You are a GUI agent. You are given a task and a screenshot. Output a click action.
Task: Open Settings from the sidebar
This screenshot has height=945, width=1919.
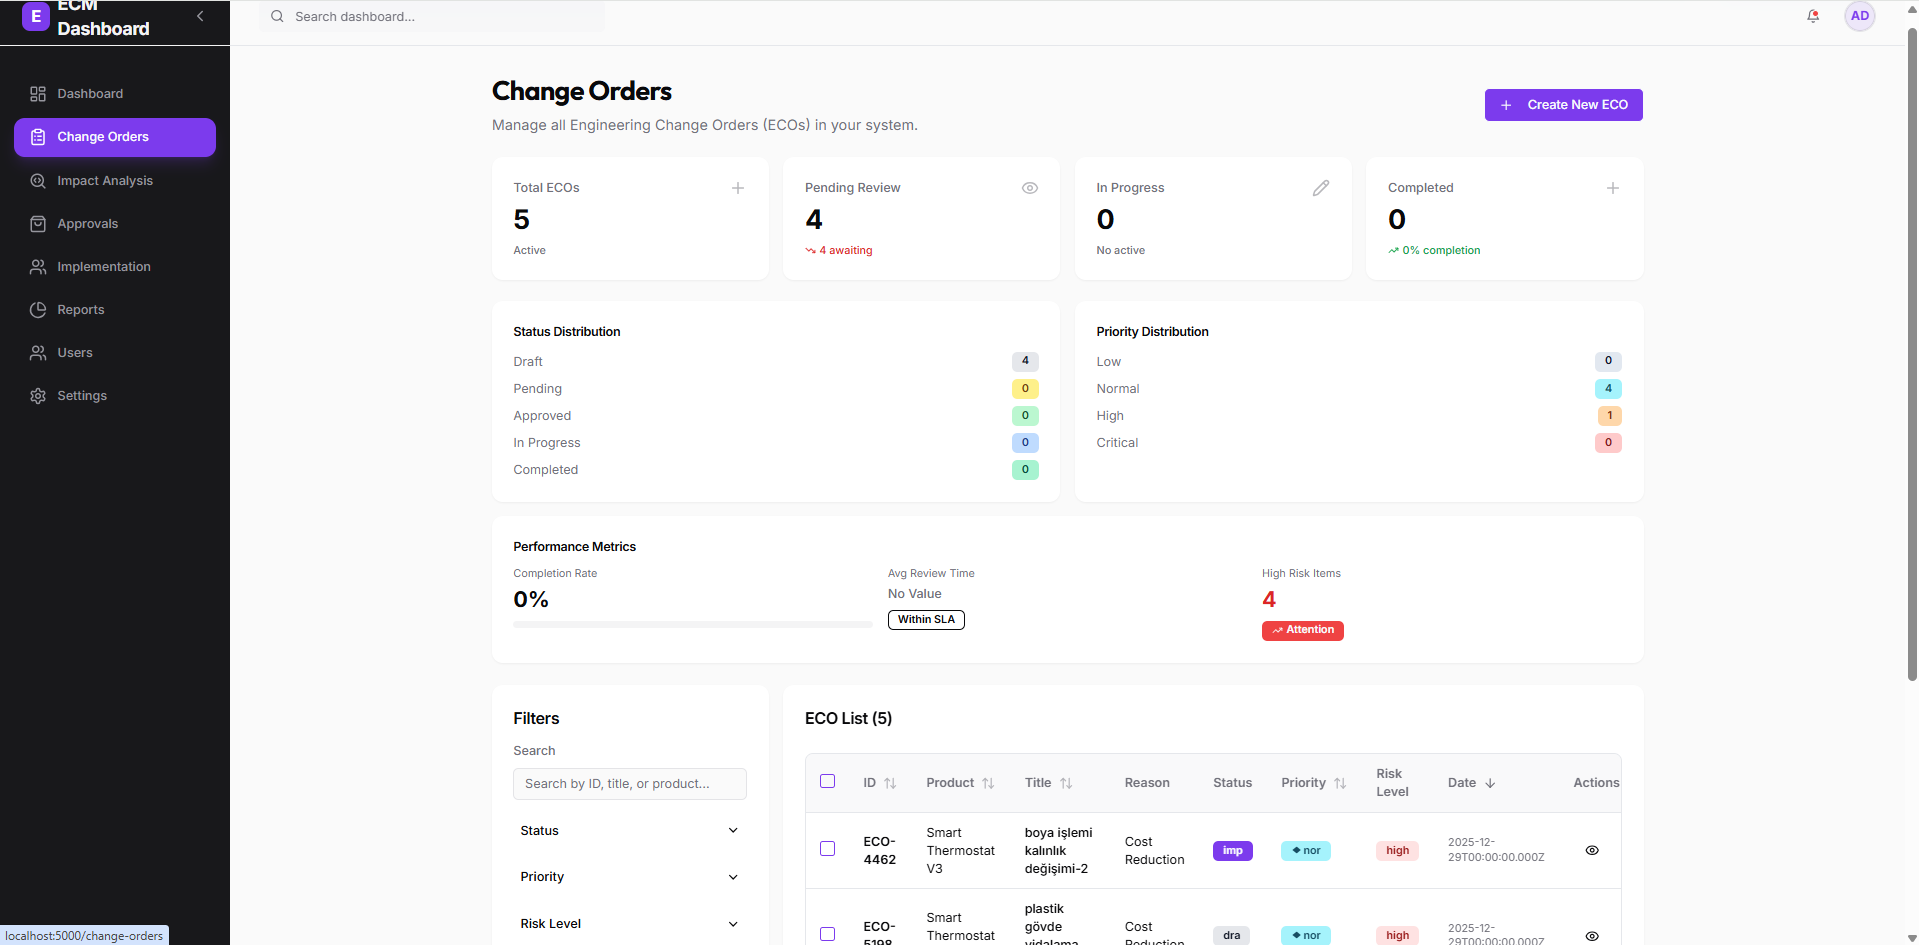81,396
